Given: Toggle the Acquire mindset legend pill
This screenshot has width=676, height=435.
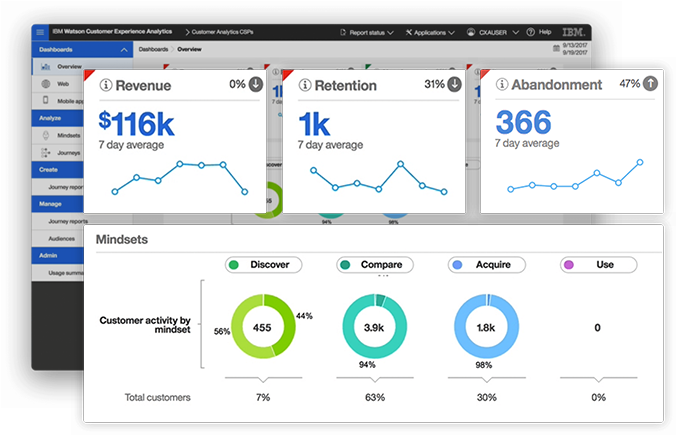Looking at the screenshot, I should 487,265.
